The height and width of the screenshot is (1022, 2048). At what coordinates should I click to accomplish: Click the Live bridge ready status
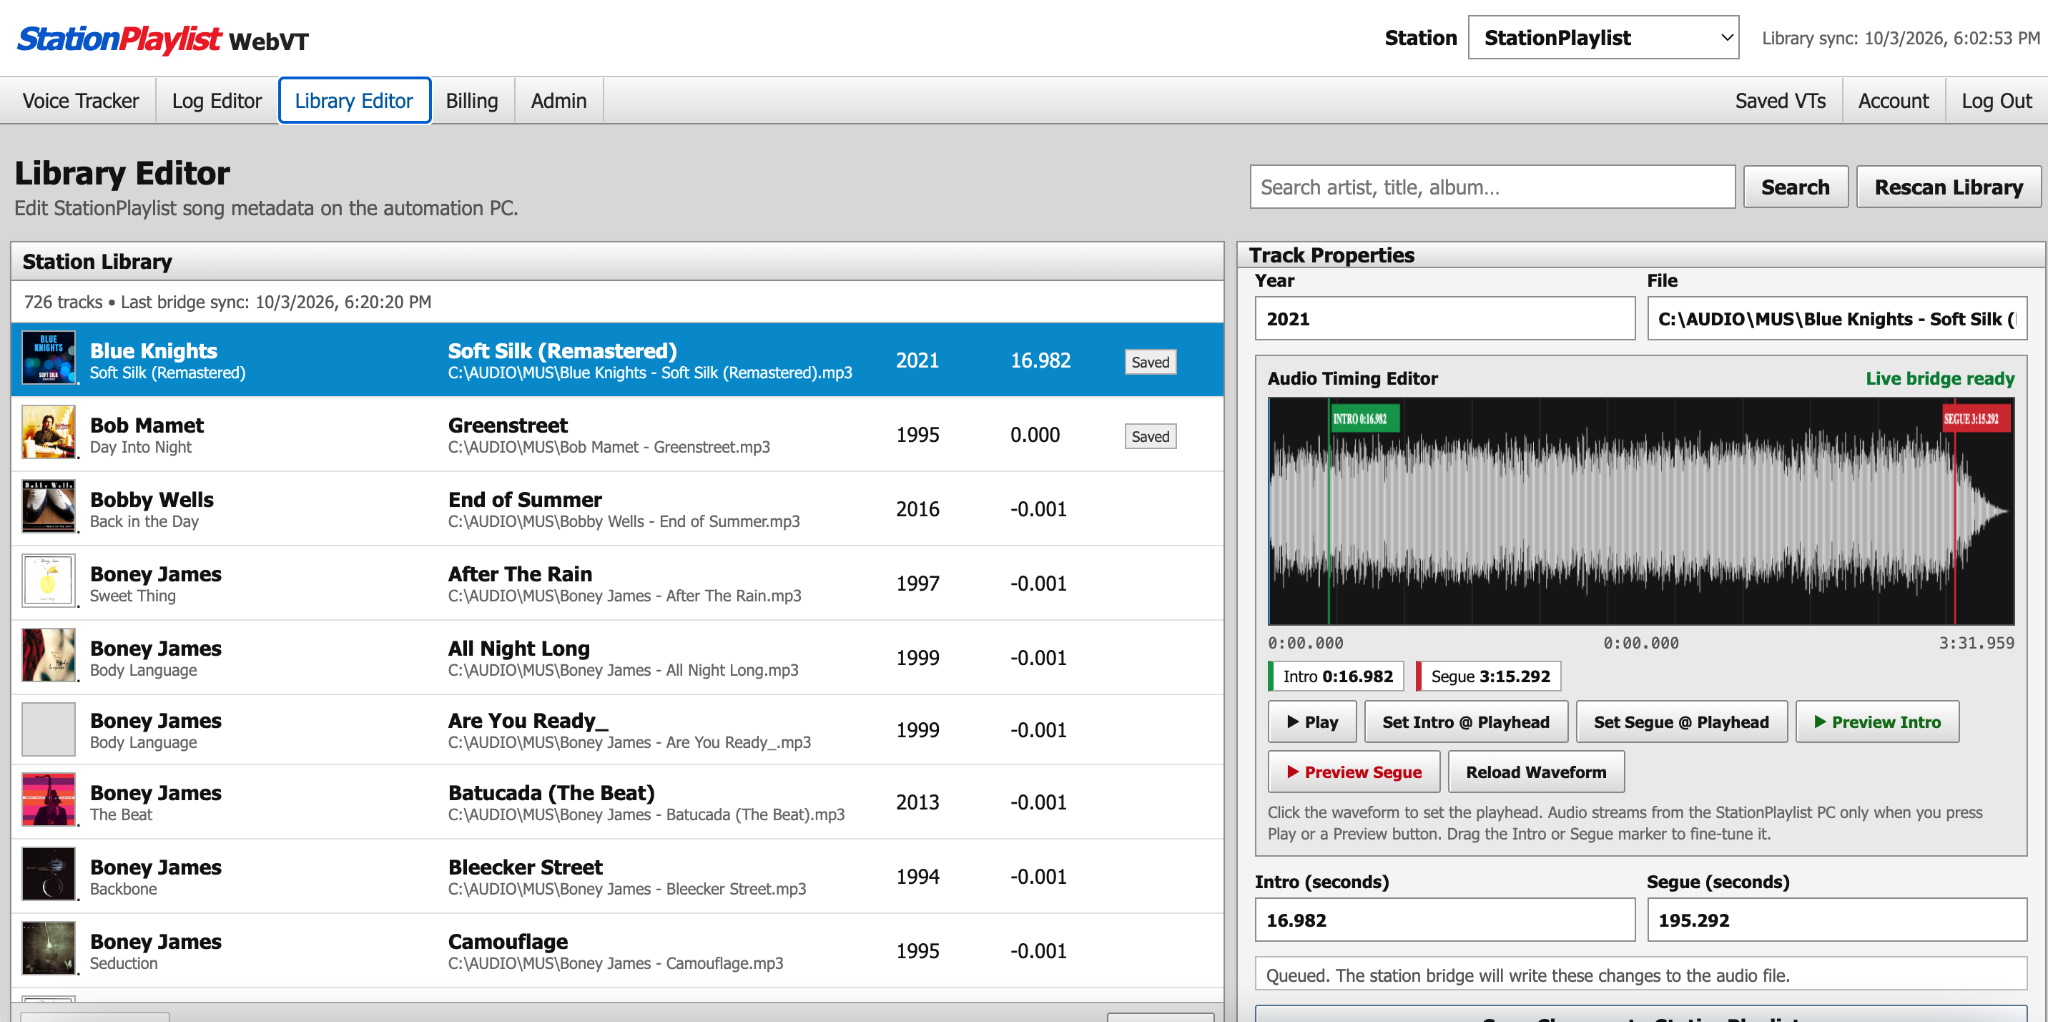point(1940,378)
